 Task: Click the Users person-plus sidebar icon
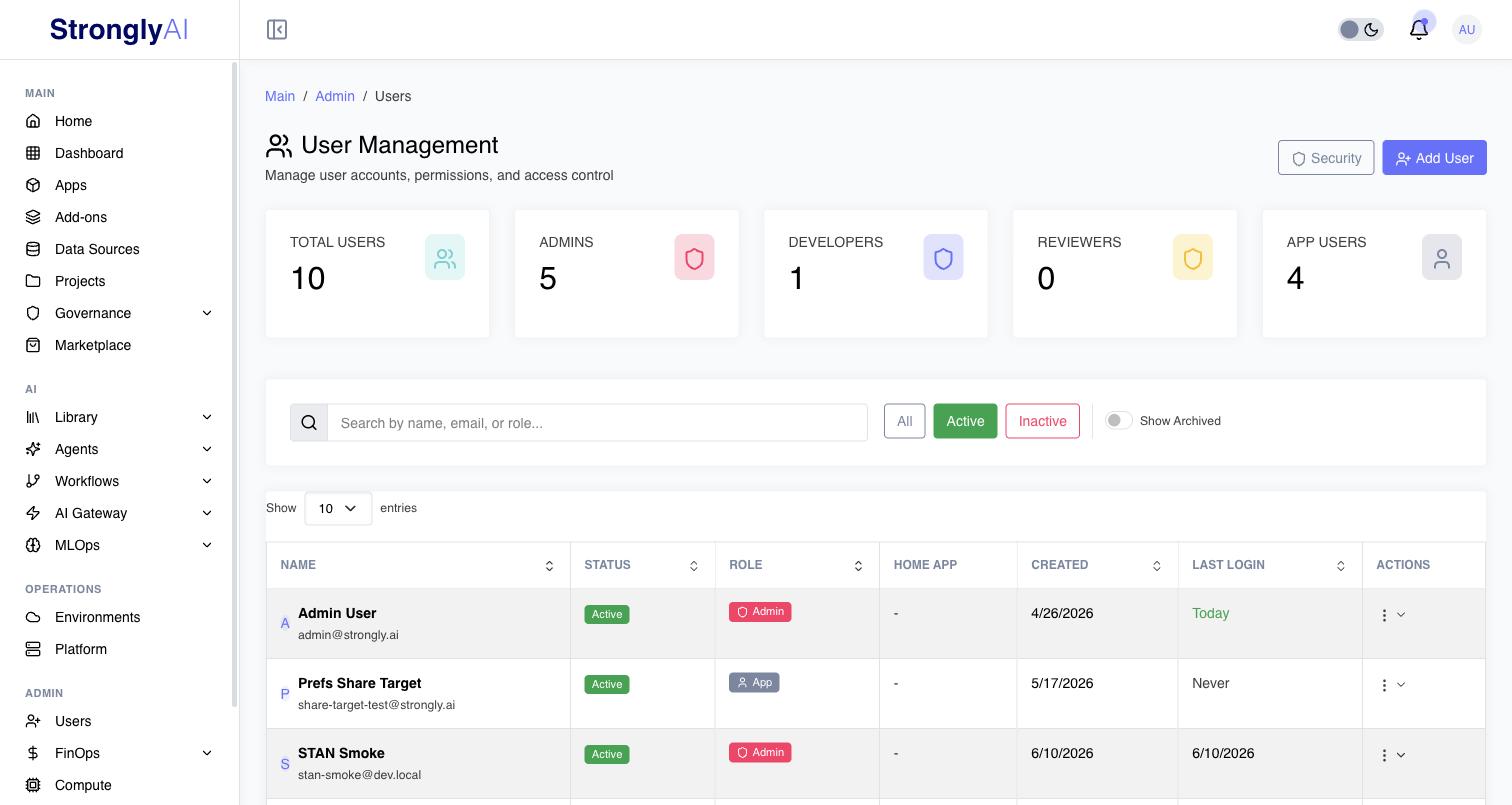[x=33, y=721]
